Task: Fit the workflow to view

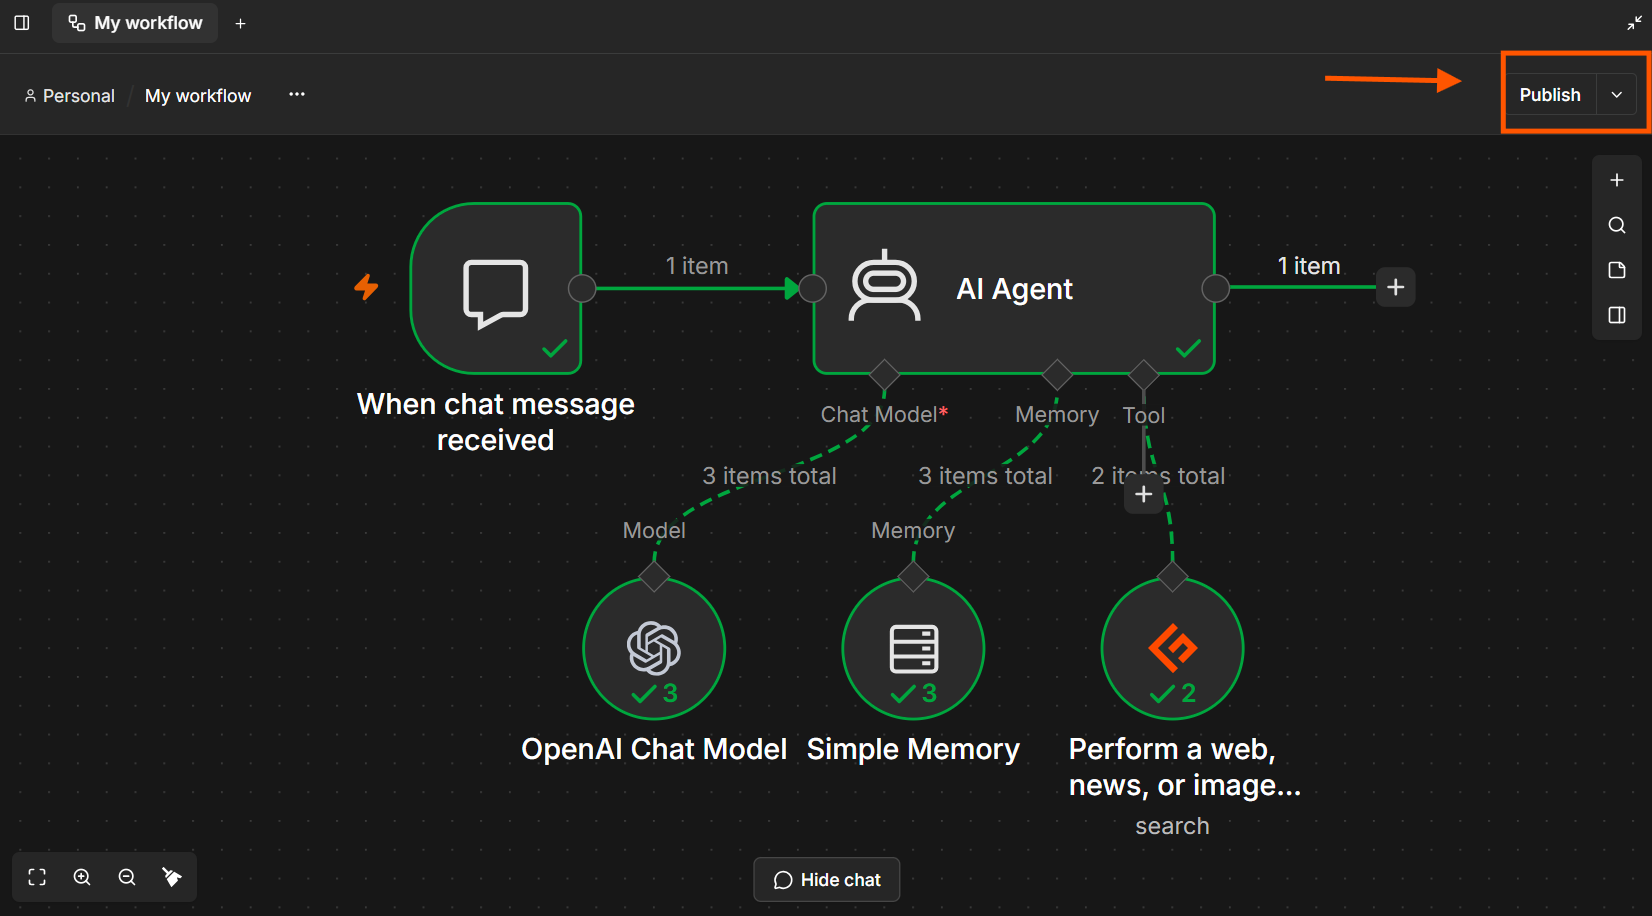Action: (37, 877)
